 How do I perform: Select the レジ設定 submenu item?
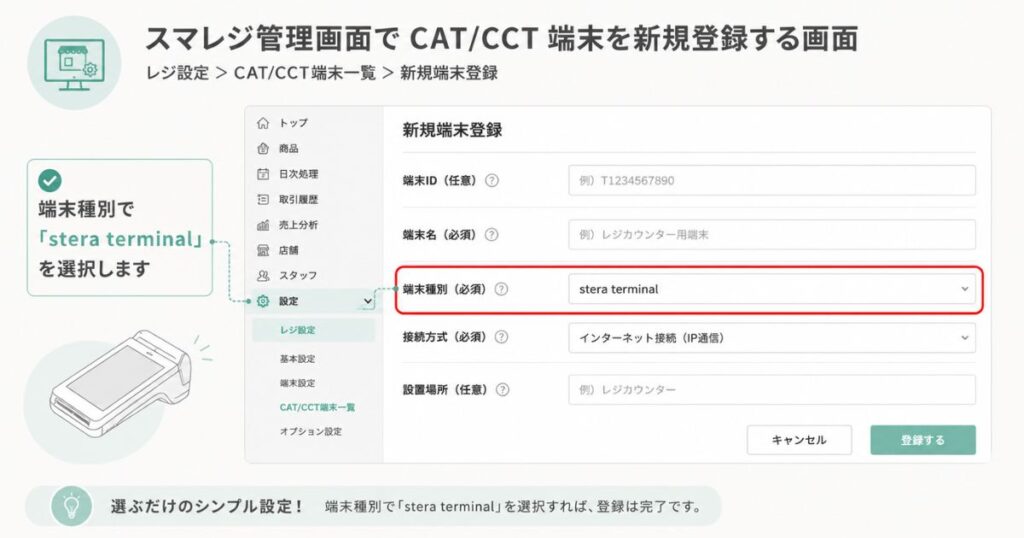tap(314, 330)
